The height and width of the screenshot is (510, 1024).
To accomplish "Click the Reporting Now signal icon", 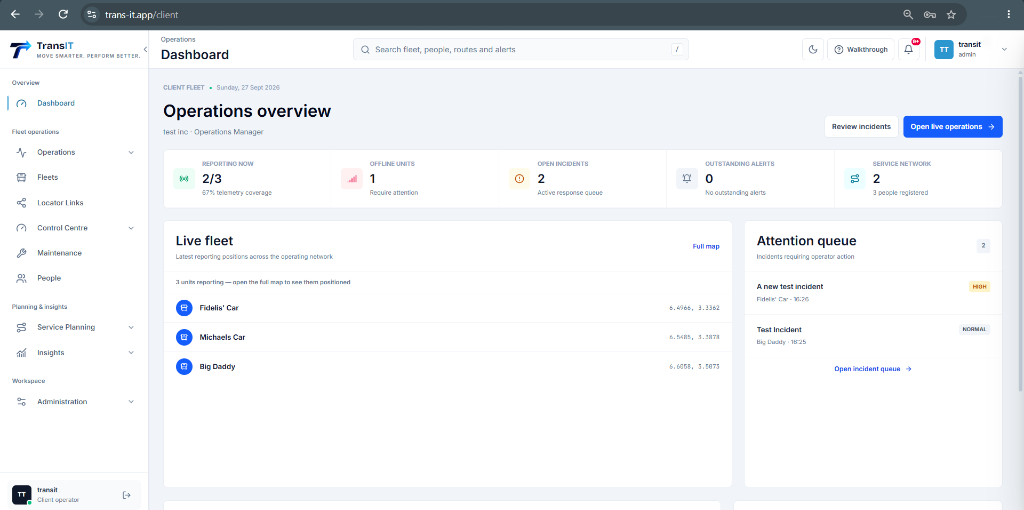I will (x=184, y=178).
